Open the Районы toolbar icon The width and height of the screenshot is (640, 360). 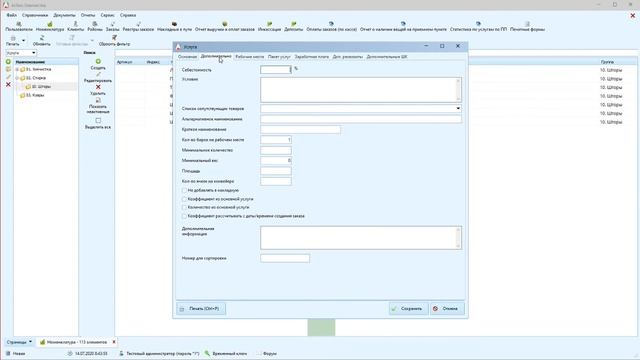(x=95, y=24)
